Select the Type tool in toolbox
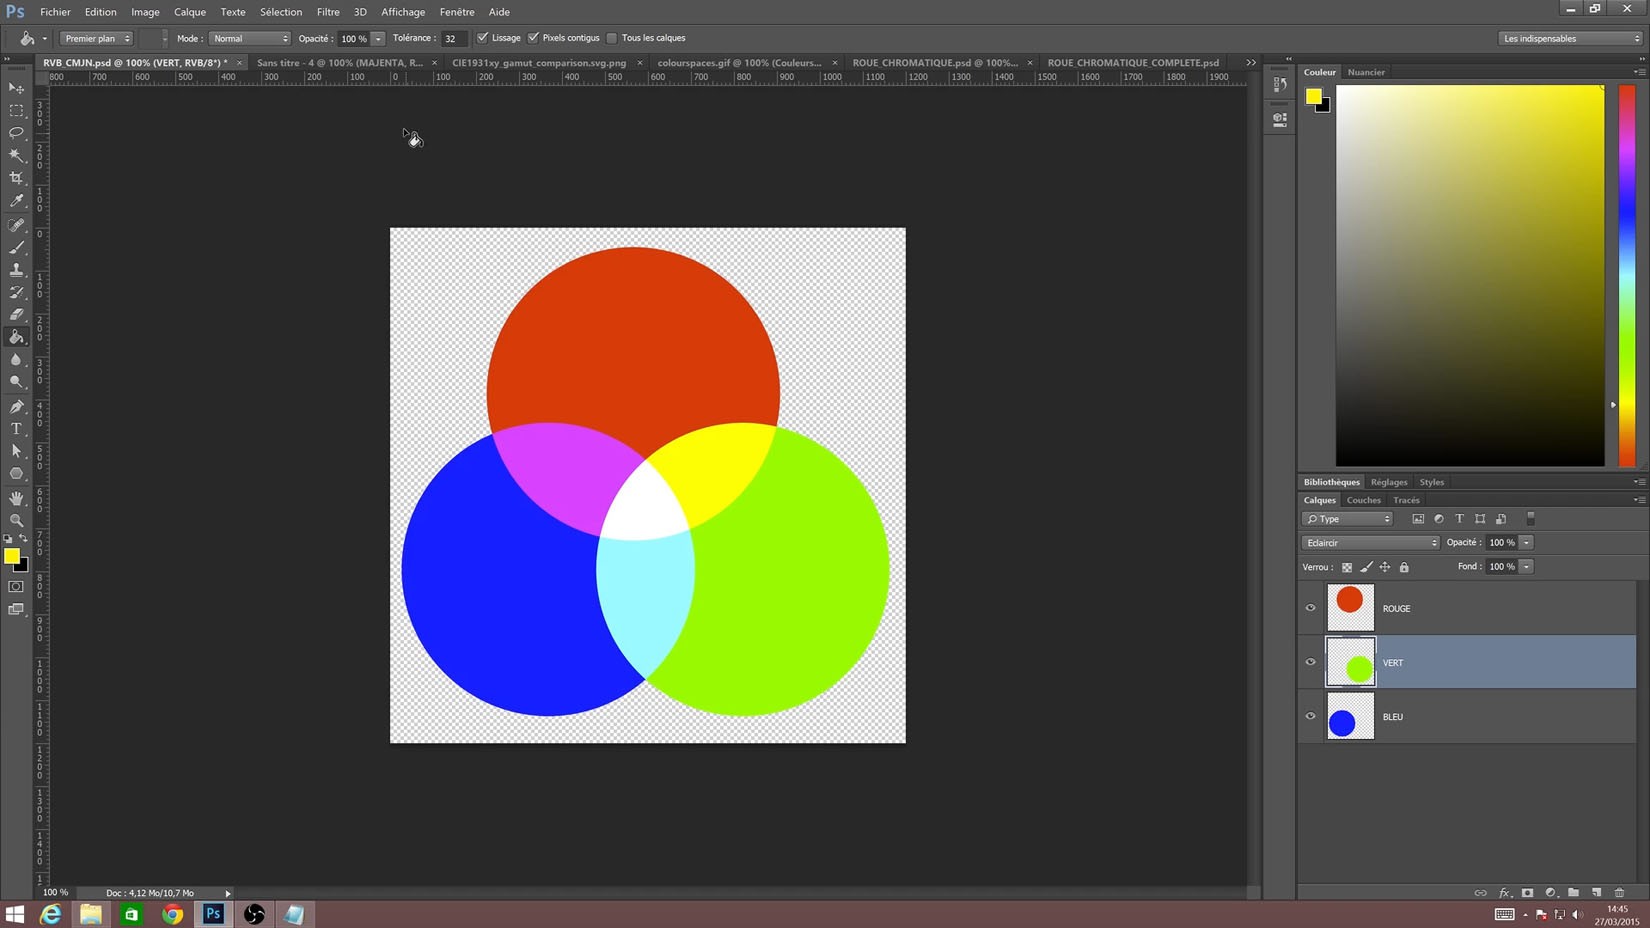Screen dimensions: 1650x928 tap(16, 429)
